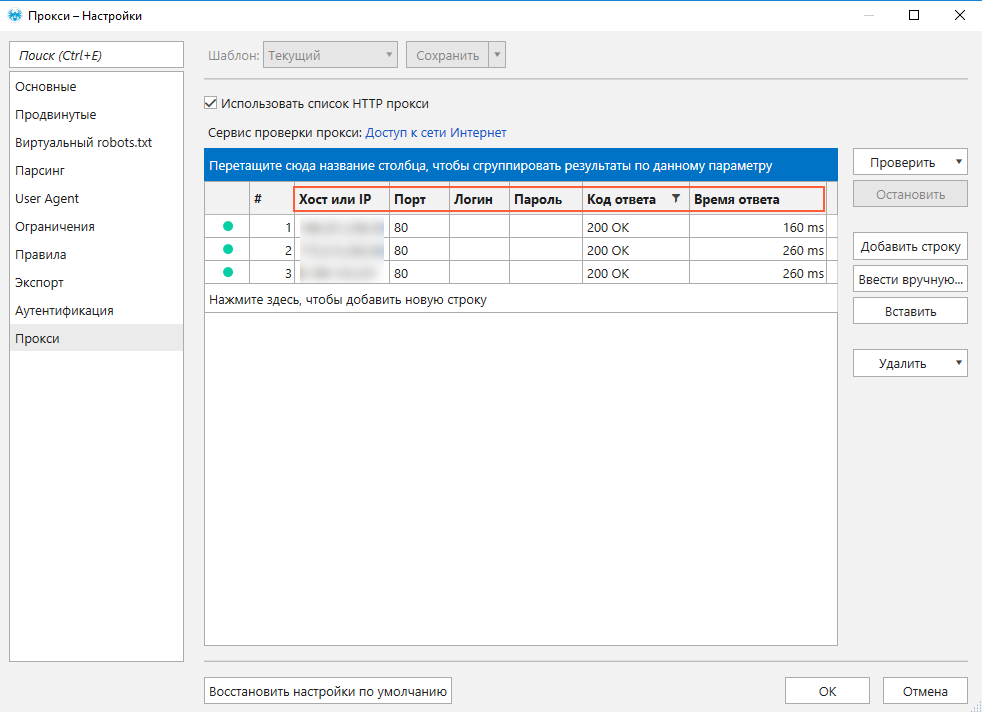The width and height of the screenshot is (982, 712).
Task: Select the 200 OK cell in row 1
Action: tap(636, 227)
